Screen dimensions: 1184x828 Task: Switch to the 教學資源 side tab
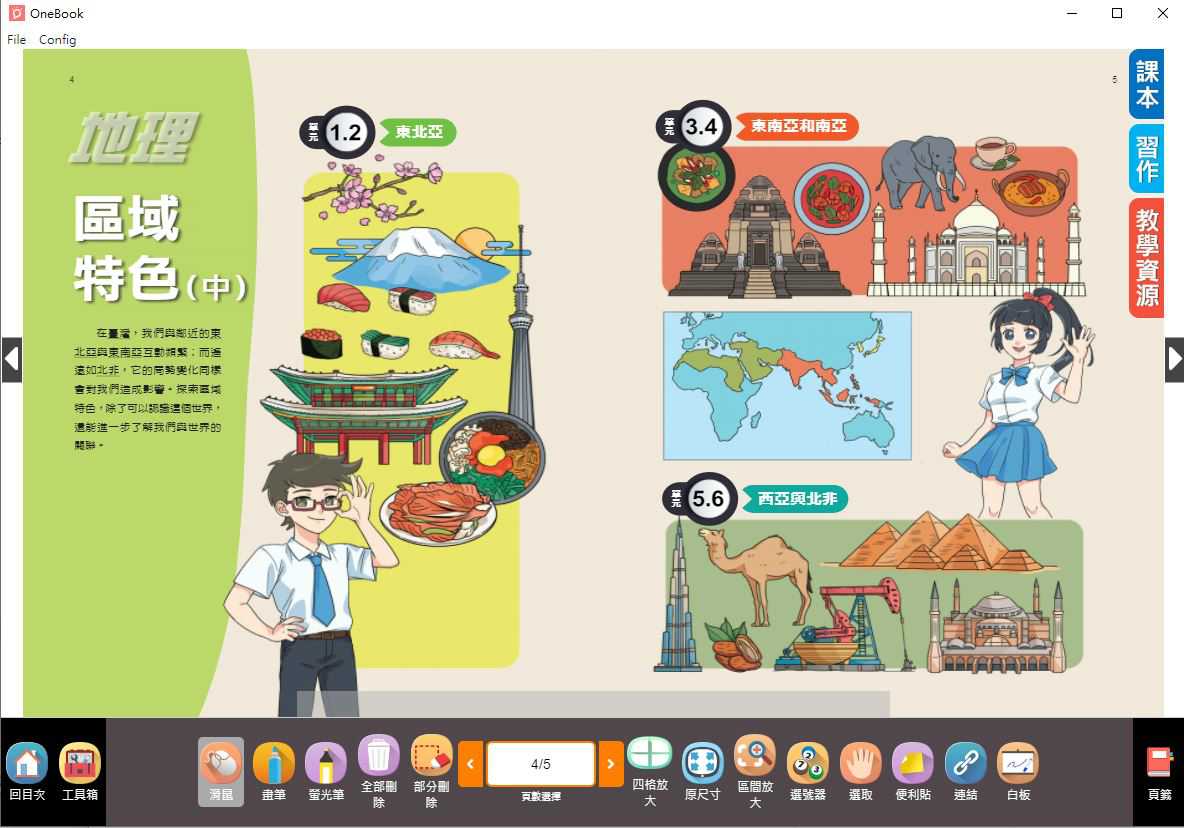pyautogui.click(x=1146, y=257)
